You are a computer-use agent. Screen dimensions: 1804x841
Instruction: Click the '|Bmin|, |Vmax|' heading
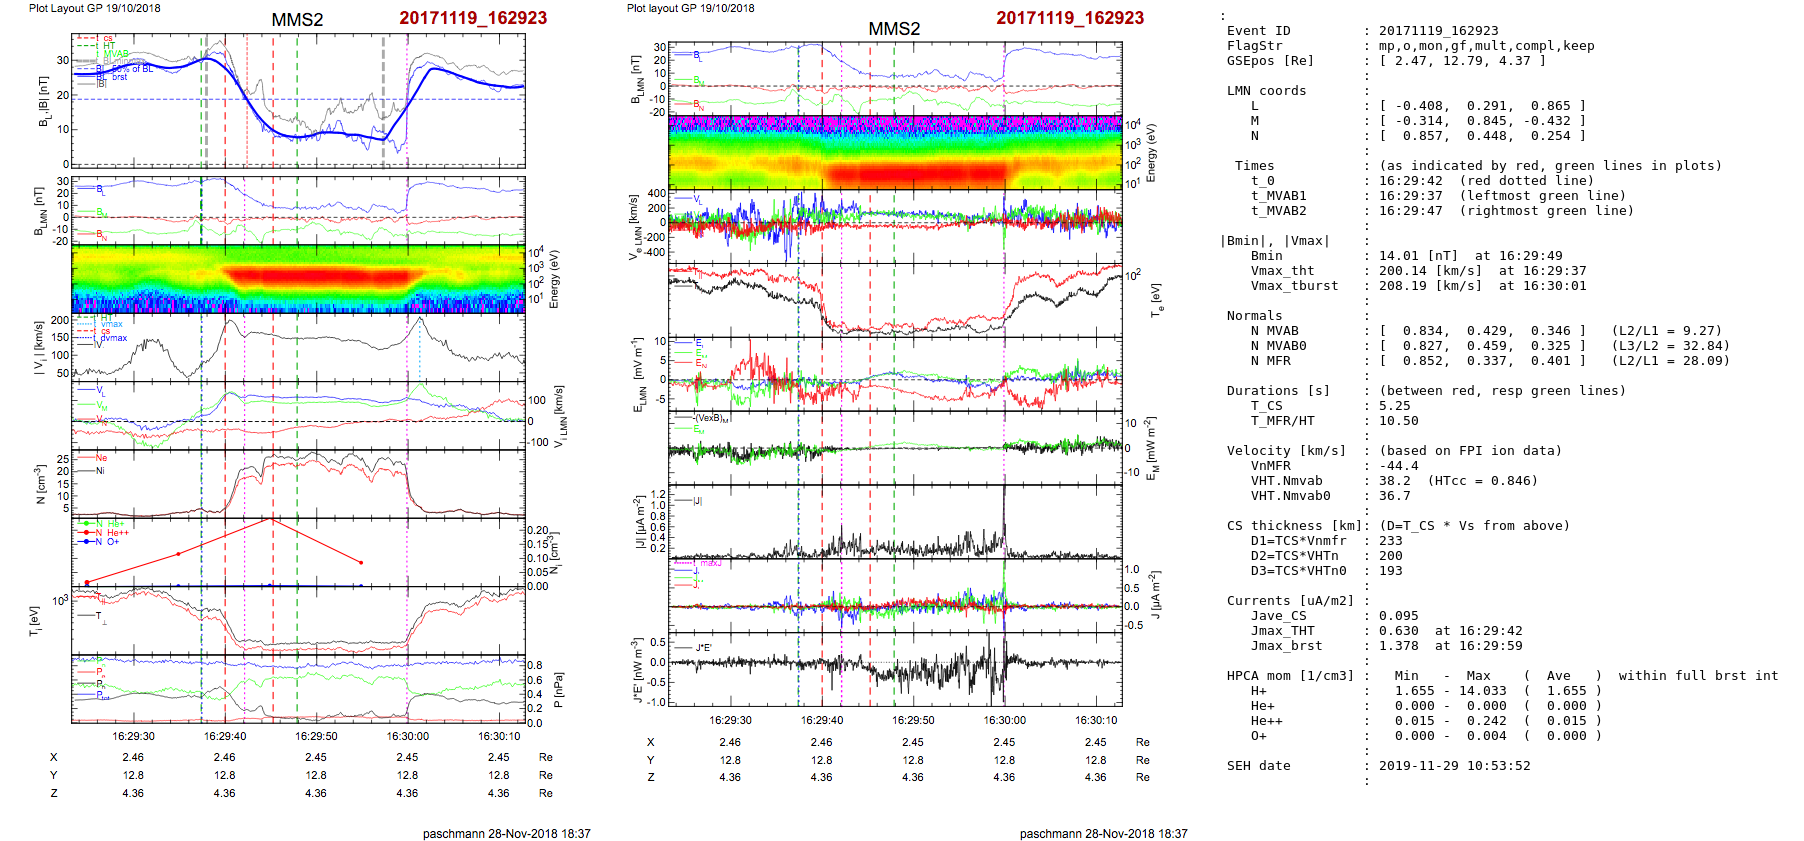(1274, 241)
